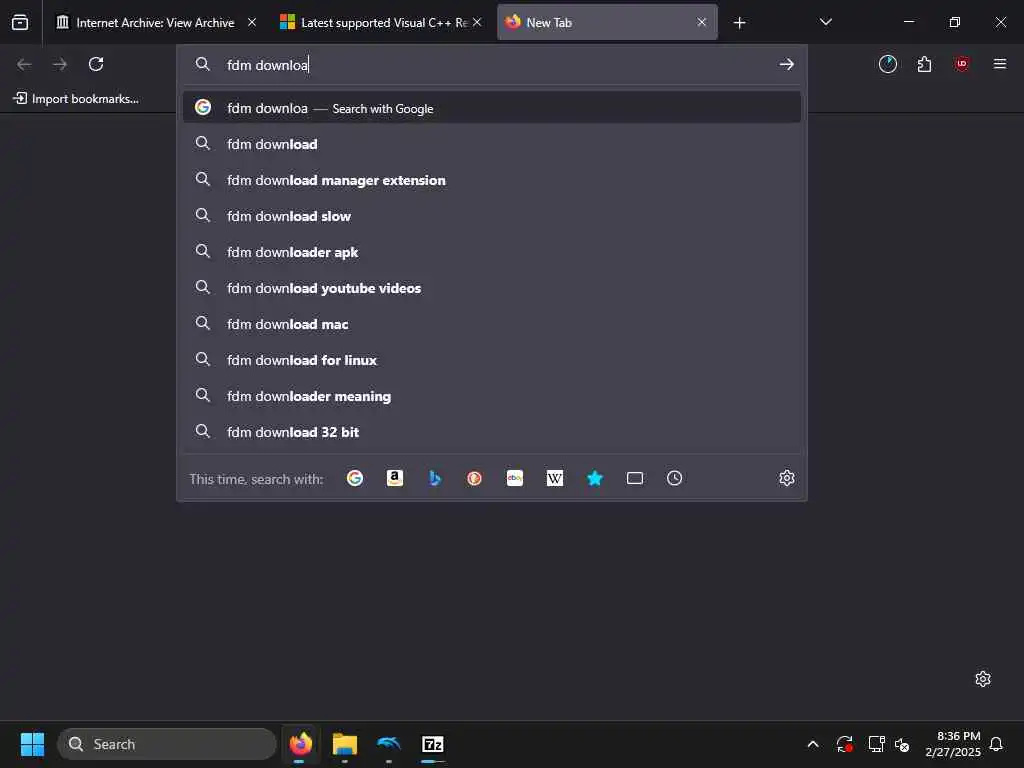This screenshot has height=768, width=1024.
Task: Search with eBay one-off engine icon
Action: pos(515,478)
